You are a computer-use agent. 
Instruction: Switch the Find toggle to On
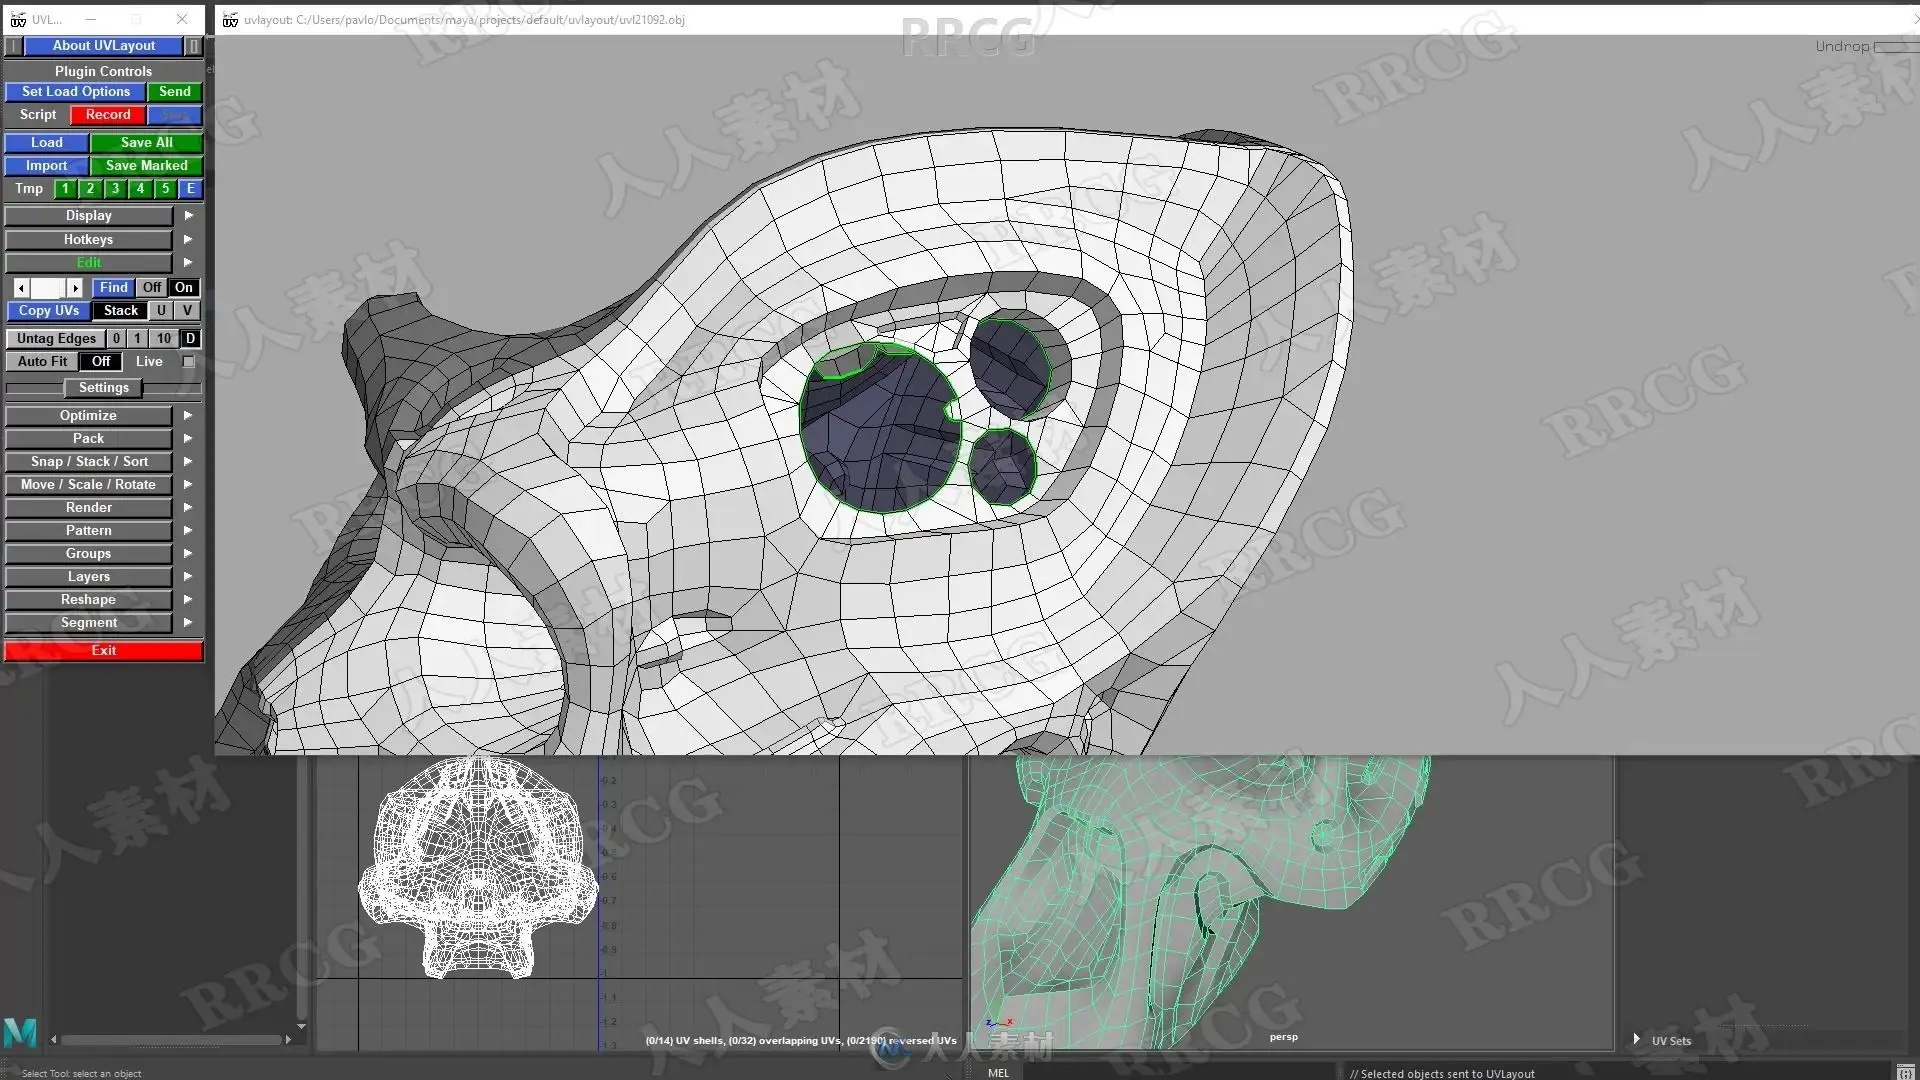(184, 288)
